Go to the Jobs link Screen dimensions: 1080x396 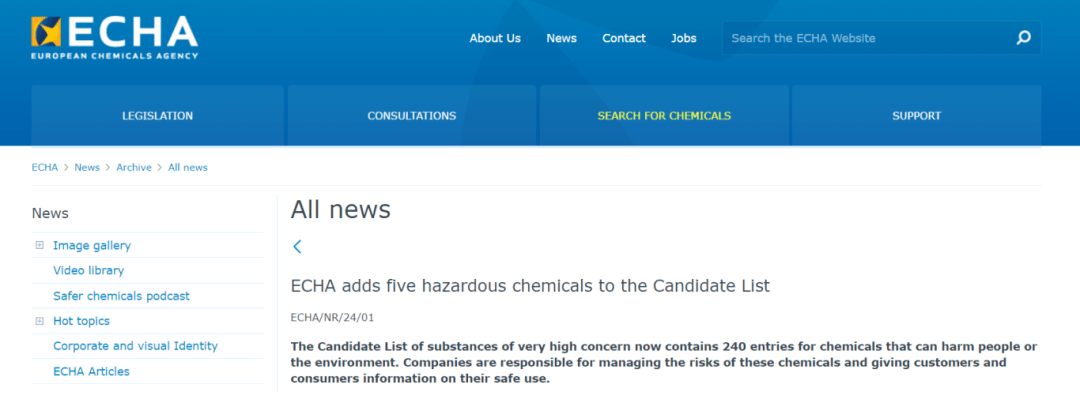click(684, 39)
